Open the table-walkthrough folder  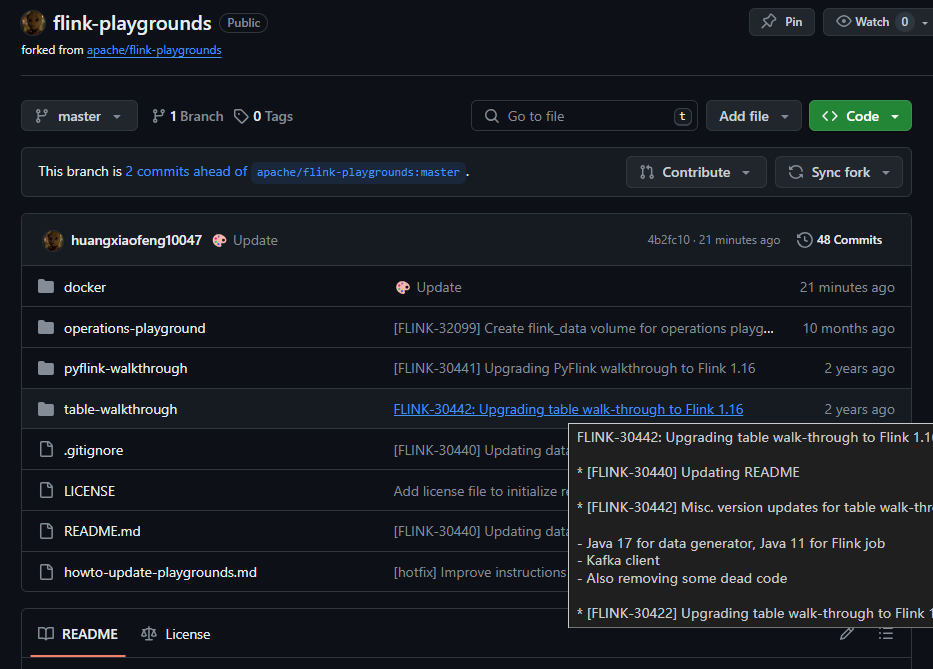[x=121, y=409]
